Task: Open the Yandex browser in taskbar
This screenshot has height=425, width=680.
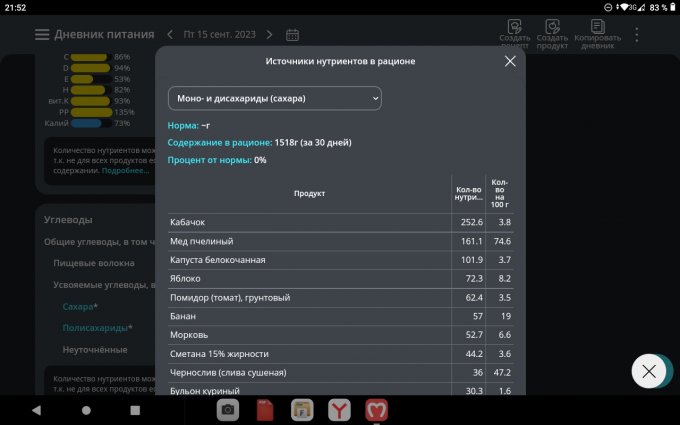Action: pyautogui.click(x=339, y=409)
